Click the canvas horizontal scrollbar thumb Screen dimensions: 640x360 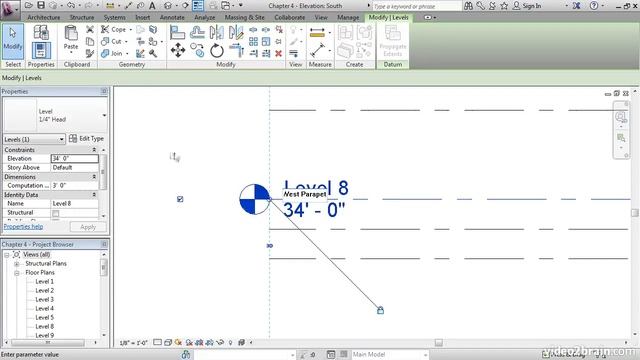439,342
